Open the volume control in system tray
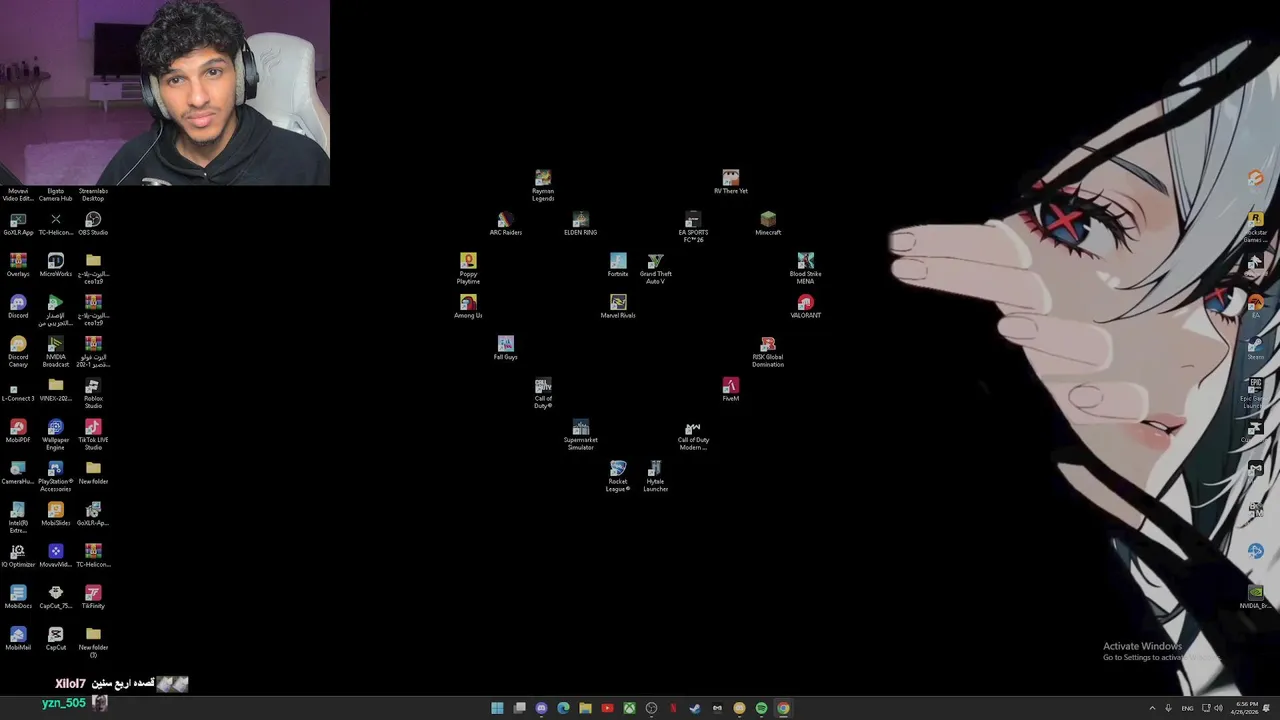The height and width of the screenshot is (720, 1280). [x=1218, y=708]
